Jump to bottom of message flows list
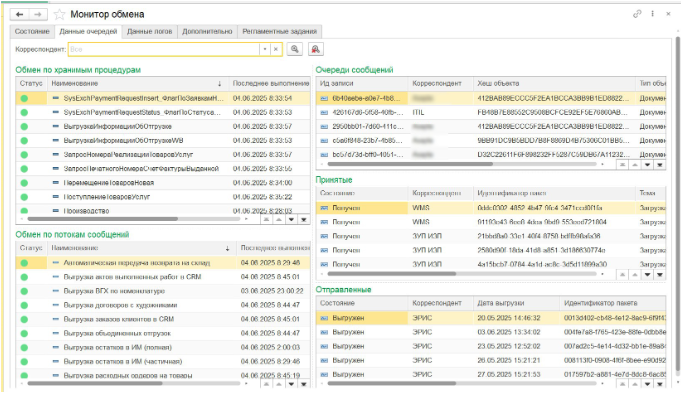Image resolution: width=683 pixels, height=394 pixels. coord(304,384)
